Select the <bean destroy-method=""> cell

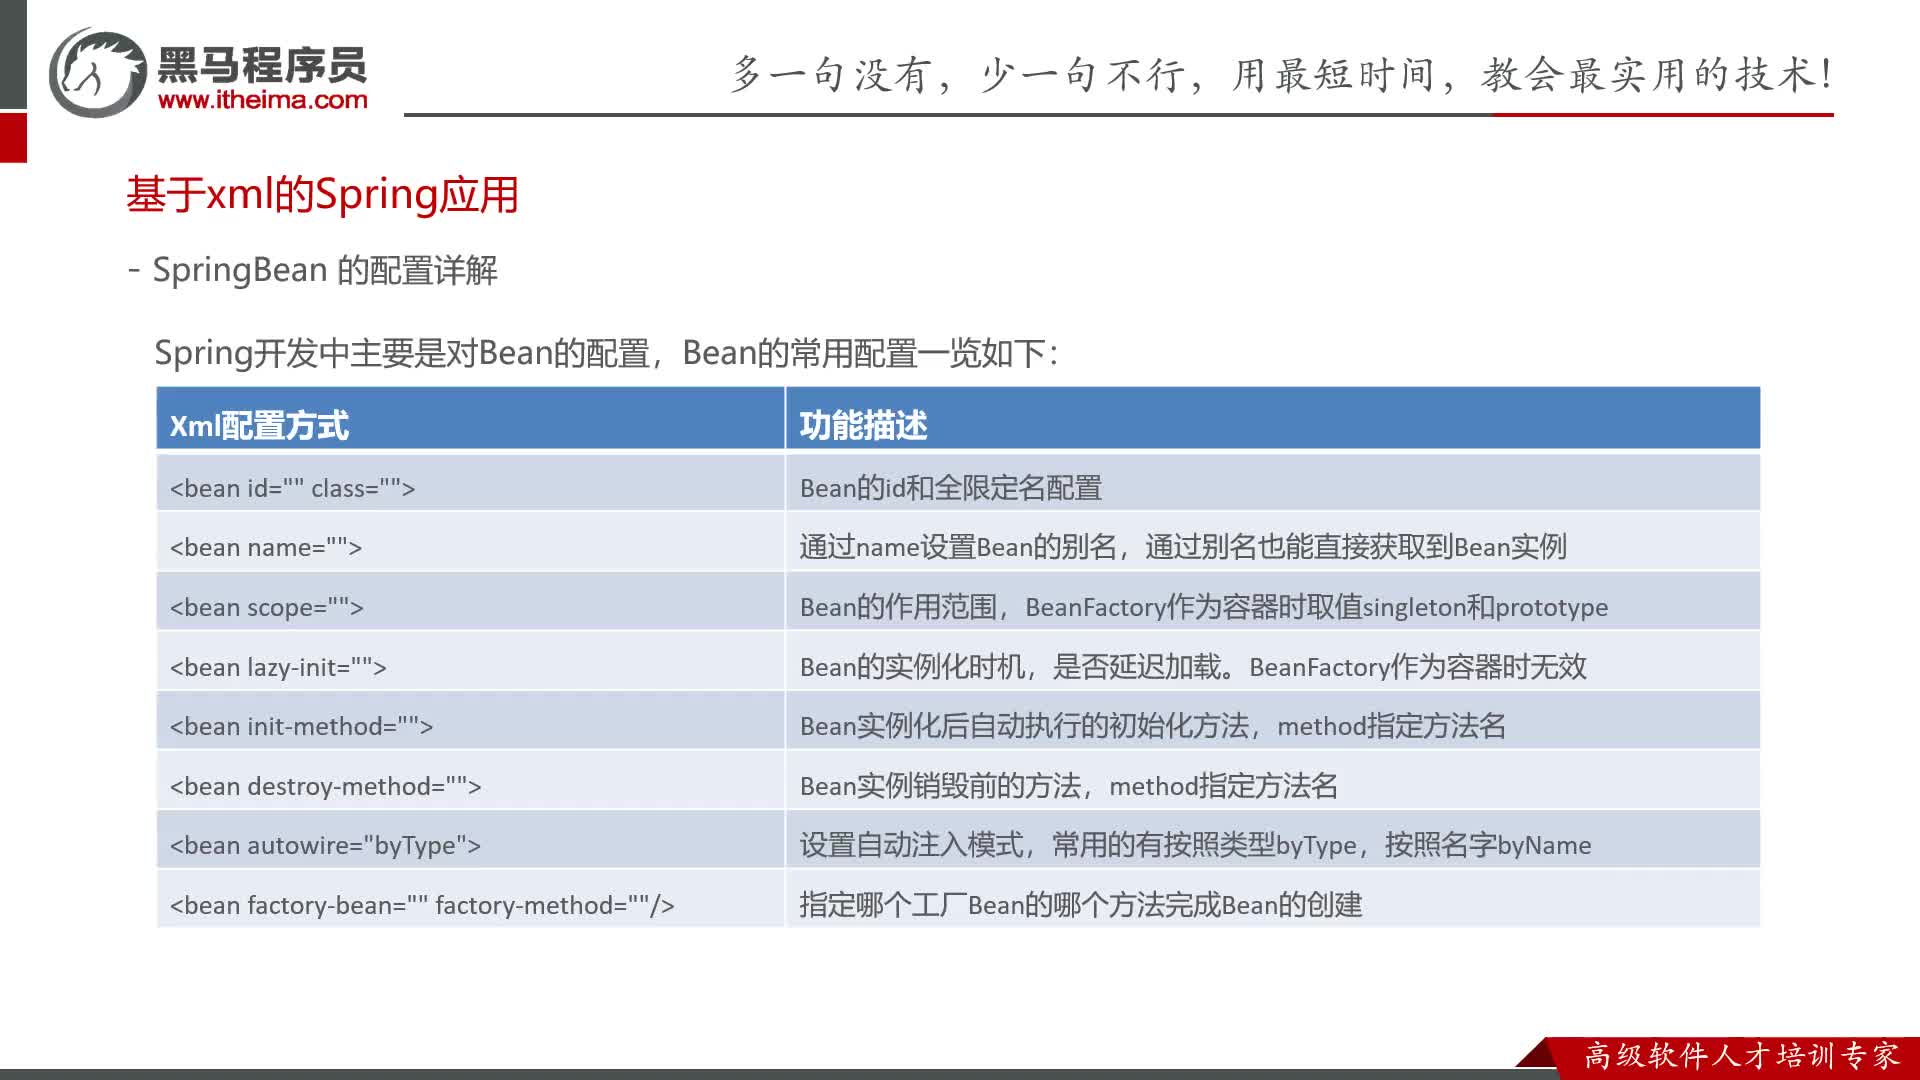pos(470,780)
